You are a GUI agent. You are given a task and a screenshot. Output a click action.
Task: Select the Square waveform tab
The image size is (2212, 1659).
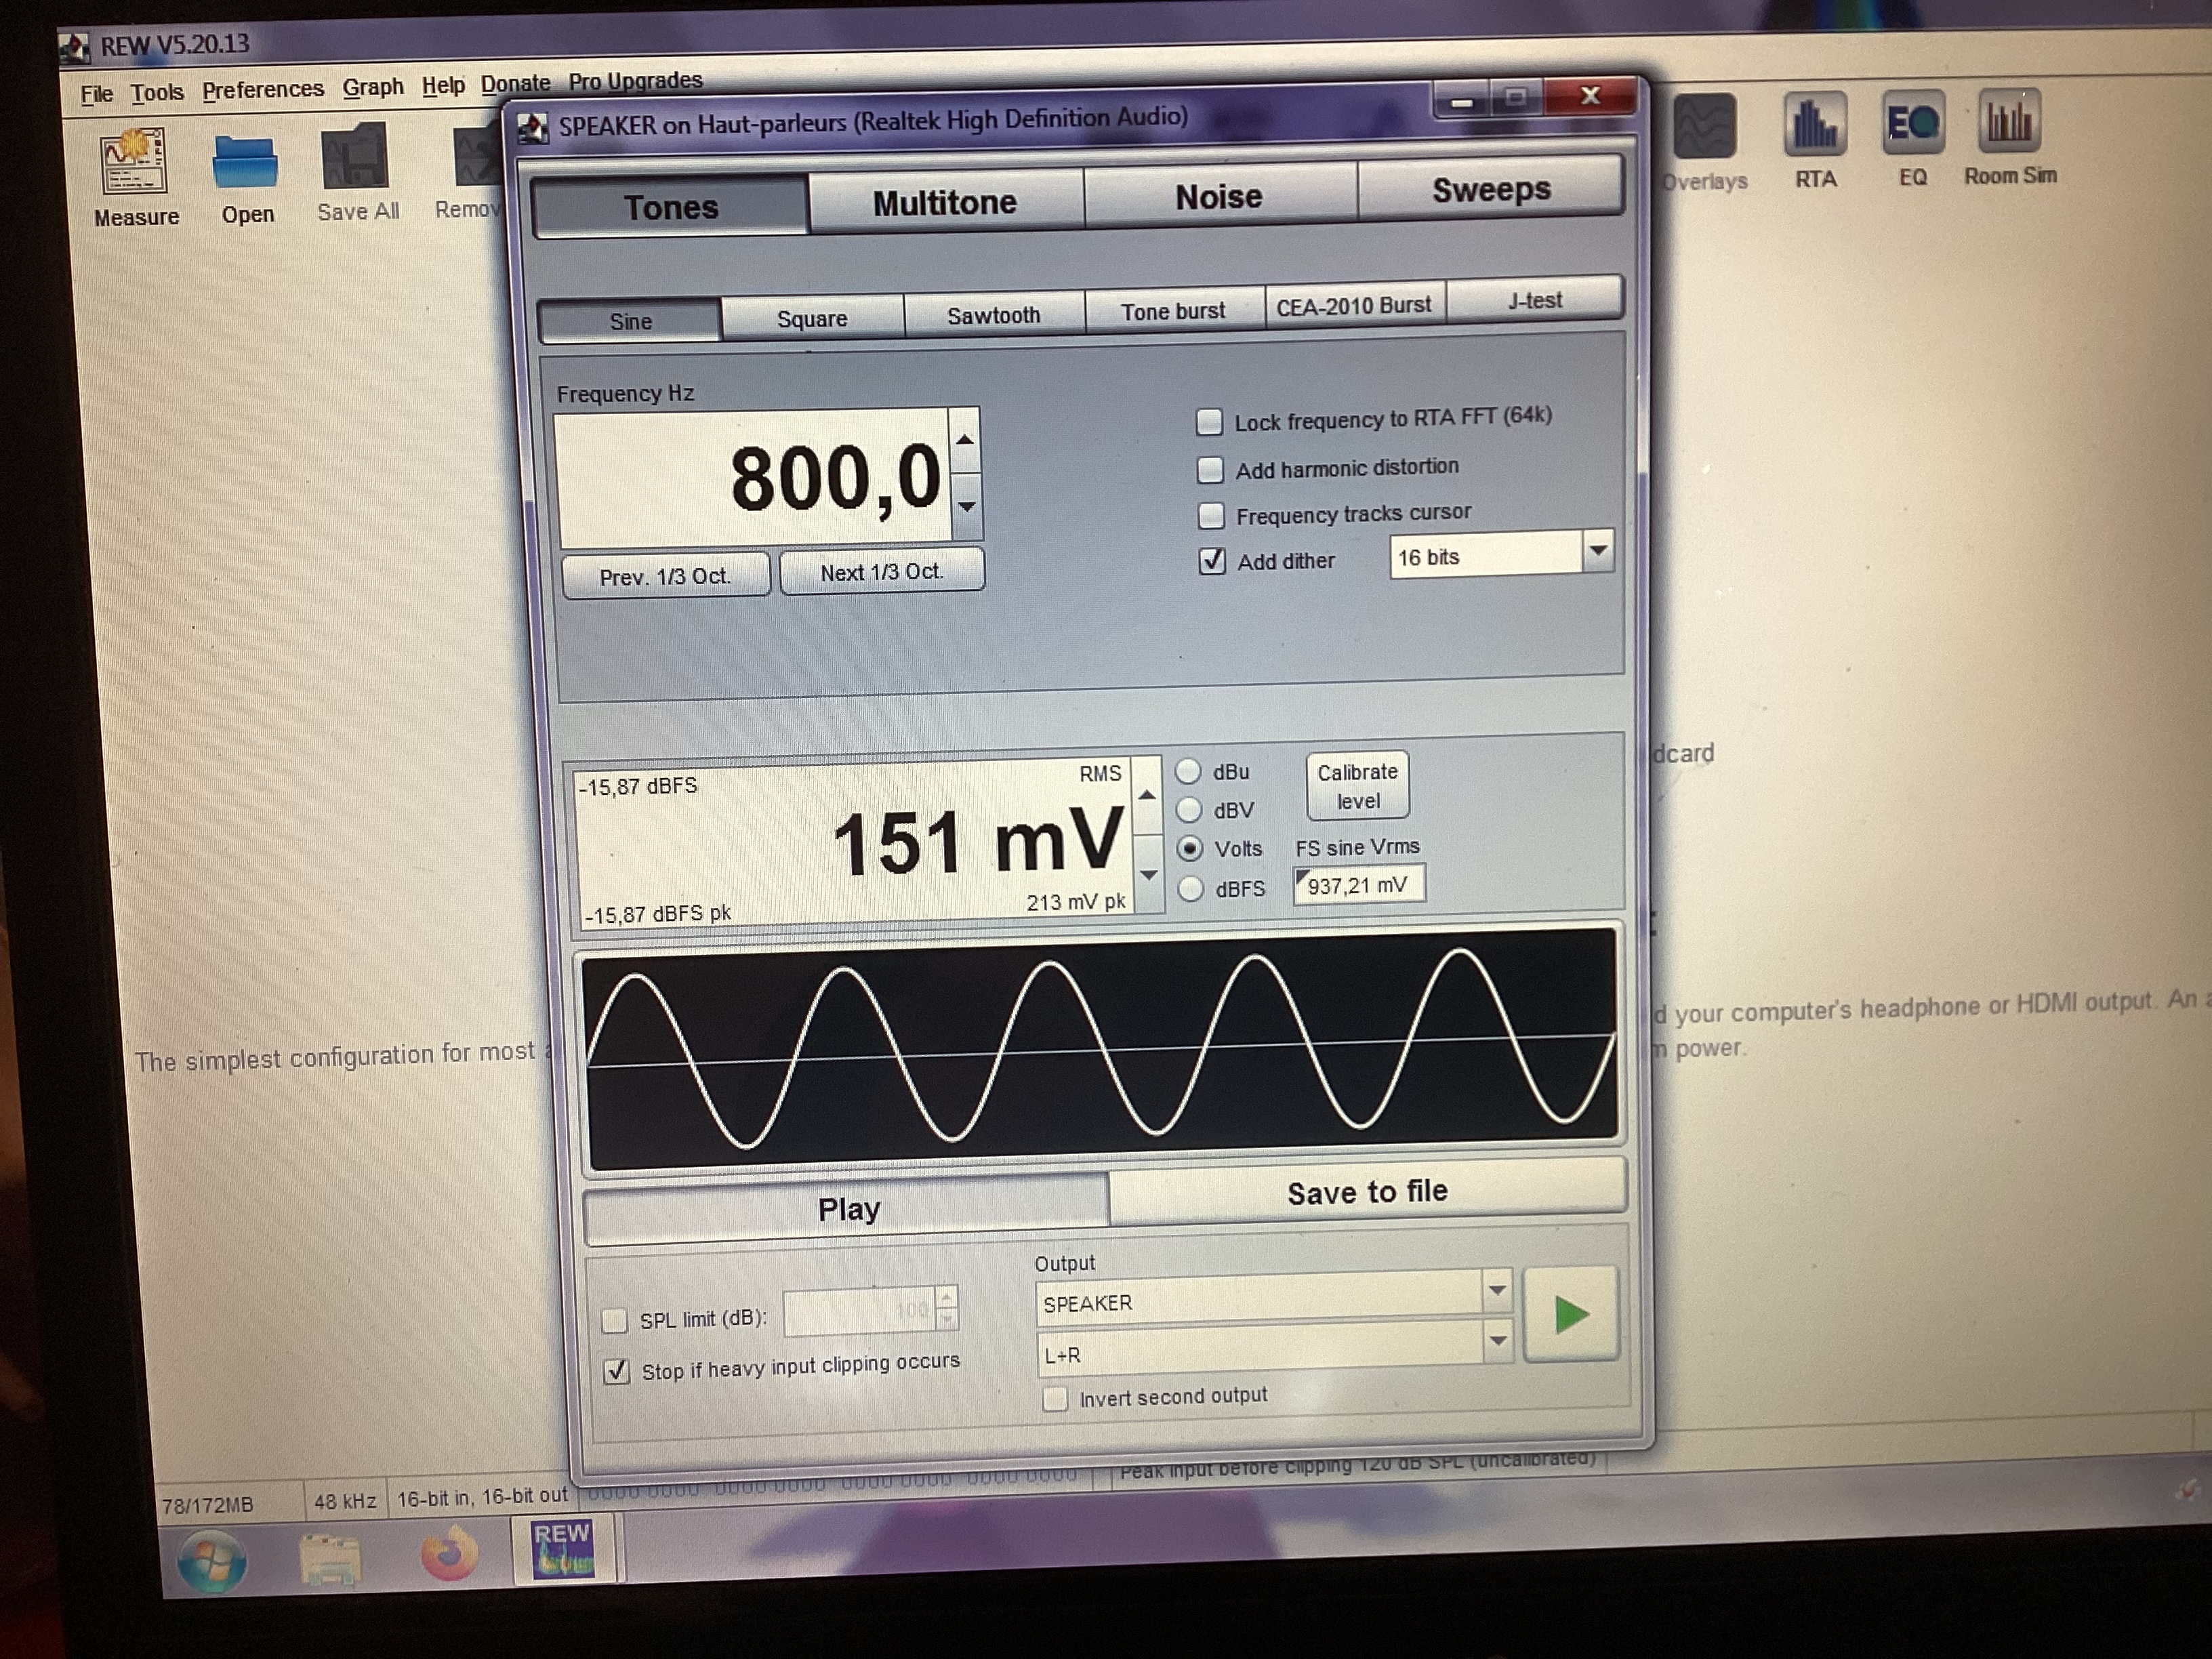(812, 318)
